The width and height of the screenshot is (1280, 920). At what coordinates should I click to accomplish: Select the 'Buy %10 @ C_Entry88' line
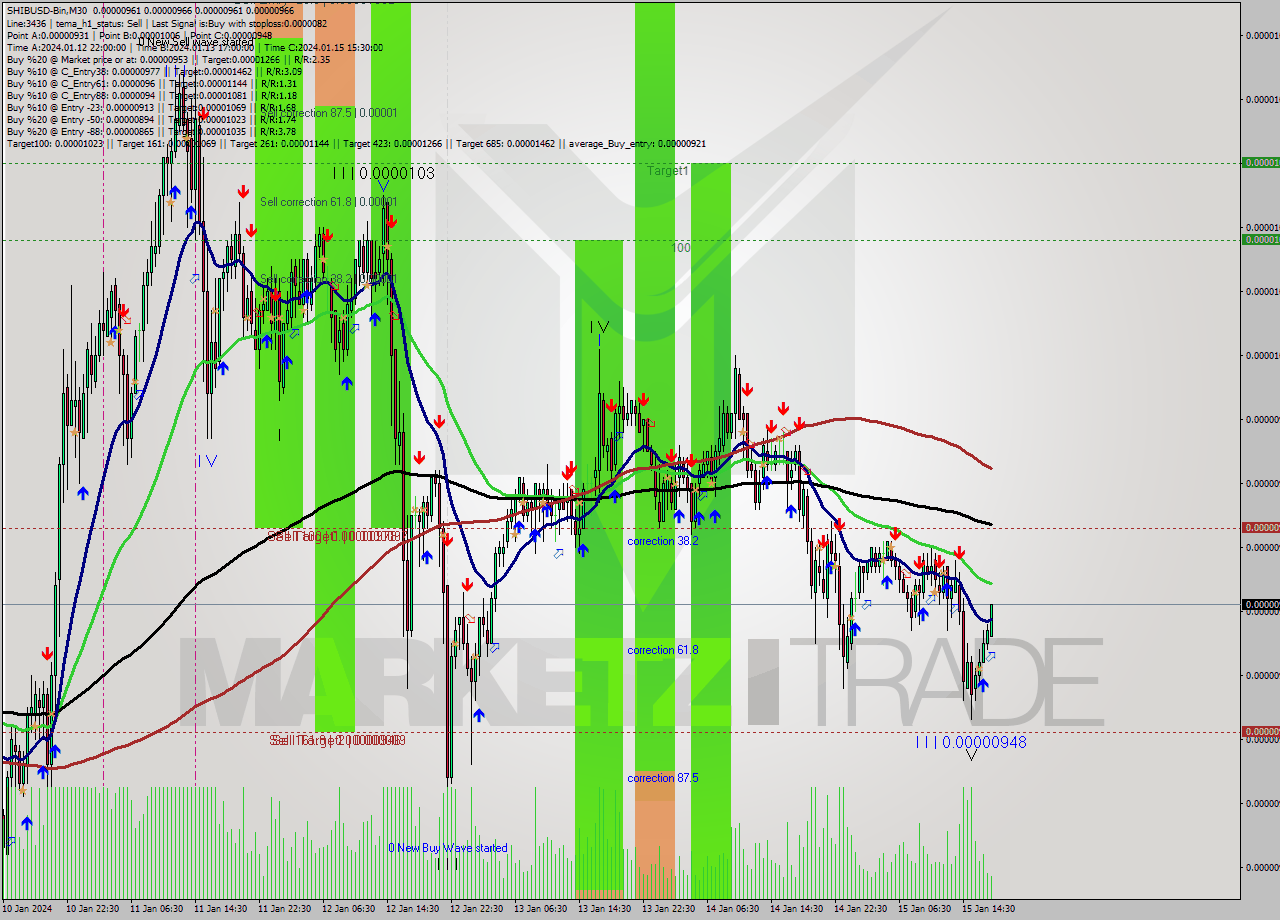tap(153, 95)
